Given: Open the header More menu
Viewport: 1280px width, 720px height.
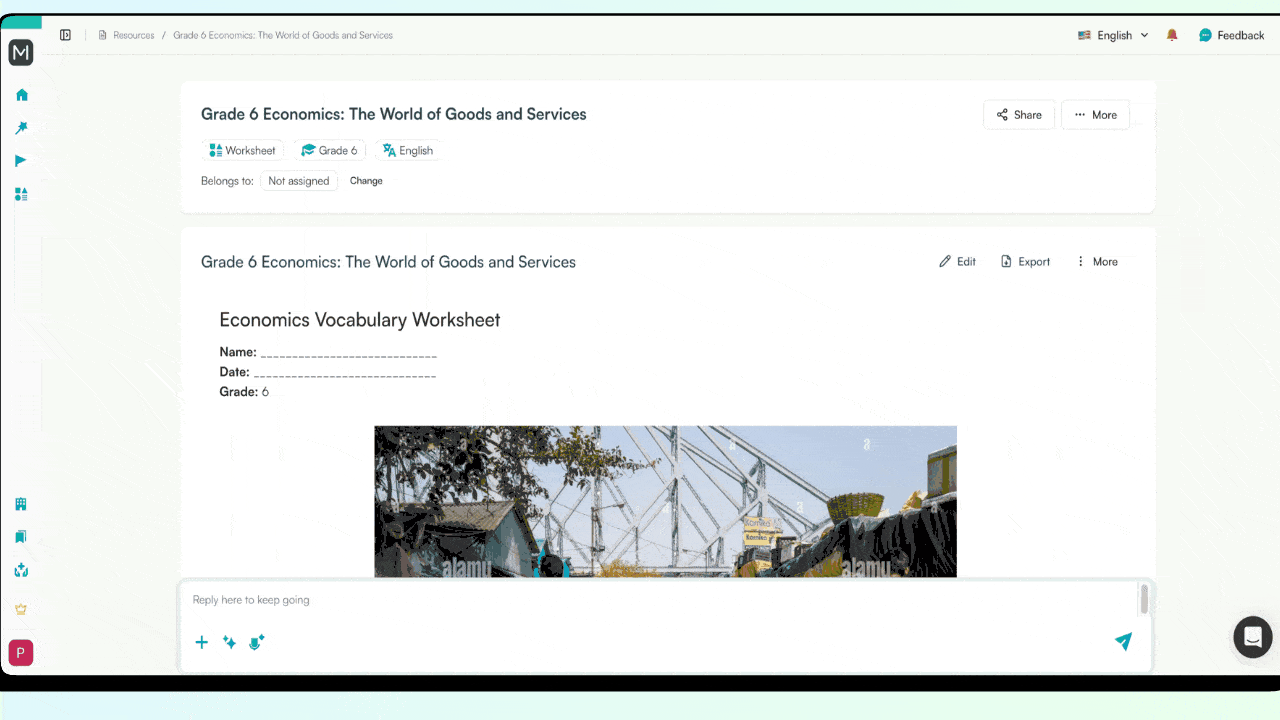Looking at the screenshot, I should (x=1095, y=115).
